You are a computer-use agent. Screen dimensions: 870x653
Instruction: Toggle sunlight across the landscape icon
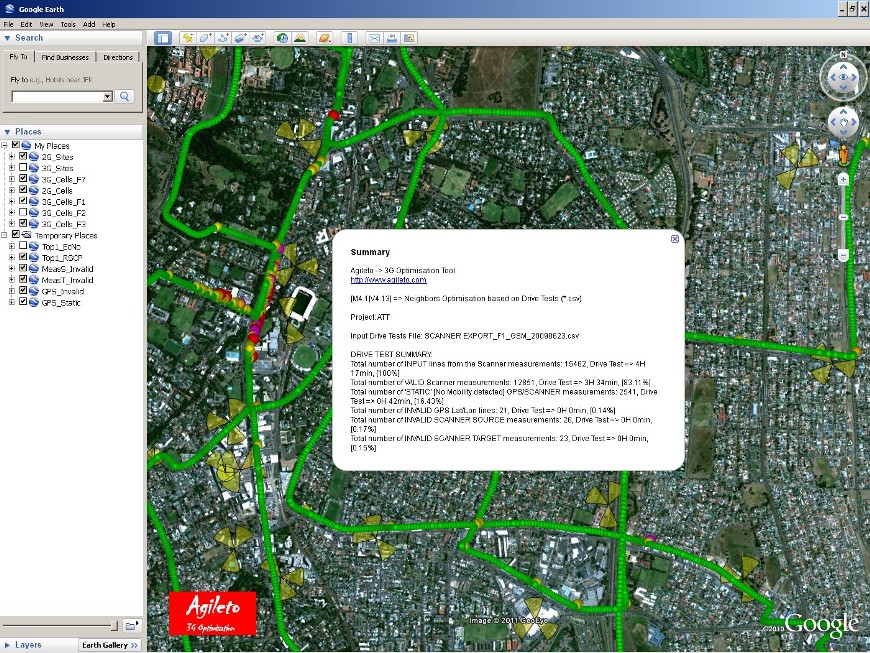coord(299,38)
